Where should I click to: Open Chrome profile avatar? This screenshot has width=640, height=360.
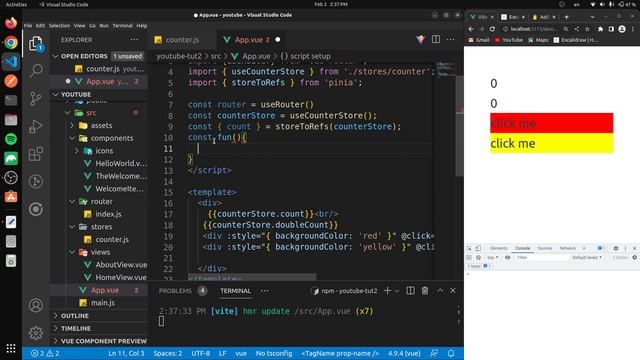click(622, 29)
